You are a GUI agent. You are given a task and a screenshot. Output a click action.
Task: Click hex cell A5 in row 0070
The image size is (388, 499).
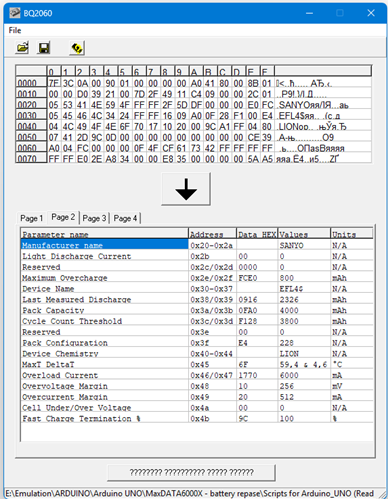coord(267,159)
